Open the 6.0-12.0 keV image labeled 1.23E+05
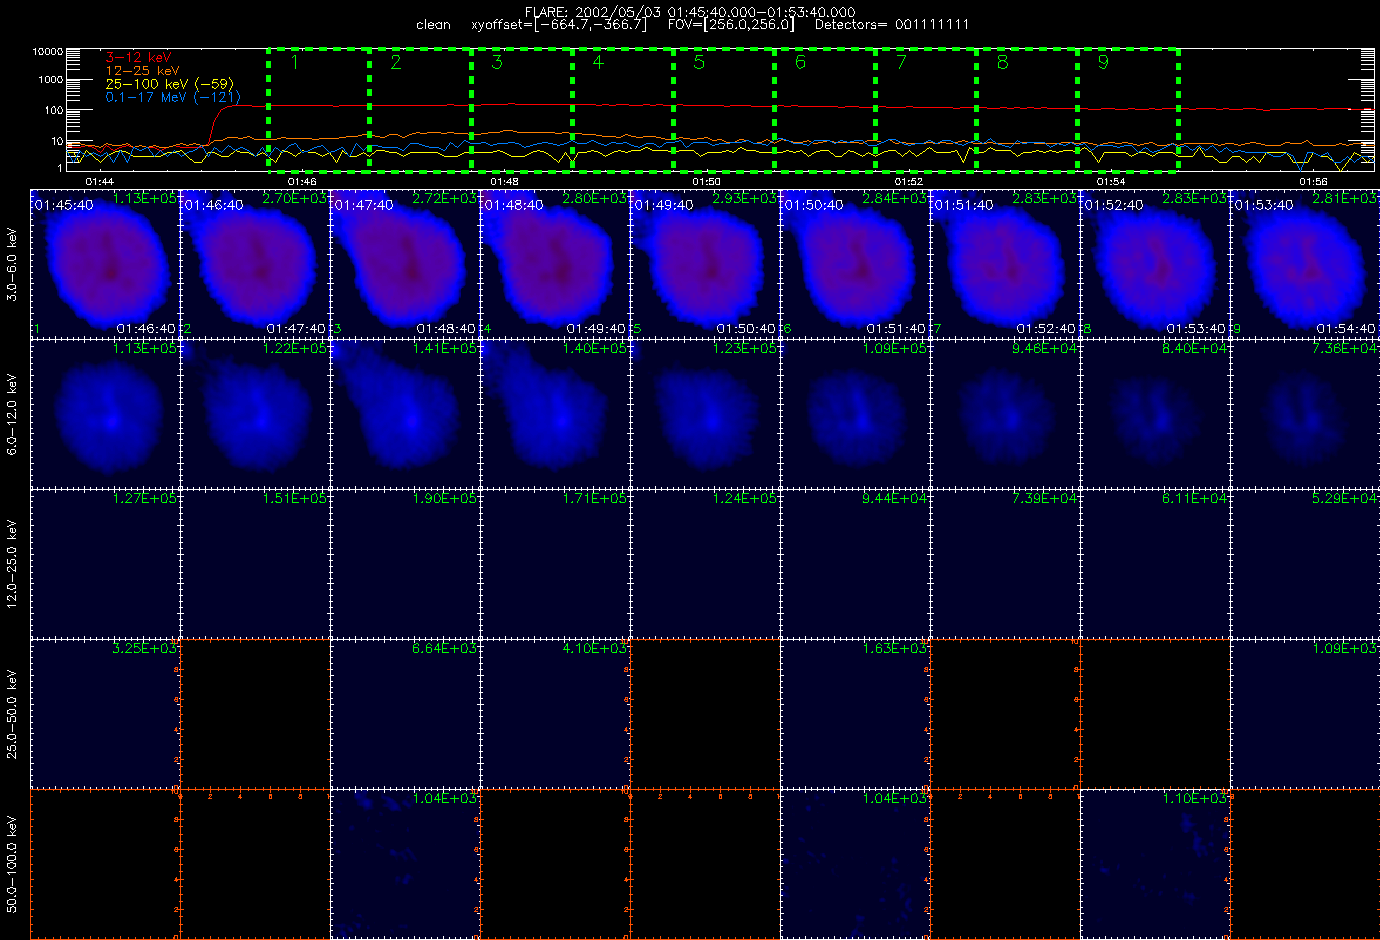This screenshot has height=940, width=1380. 705,414
